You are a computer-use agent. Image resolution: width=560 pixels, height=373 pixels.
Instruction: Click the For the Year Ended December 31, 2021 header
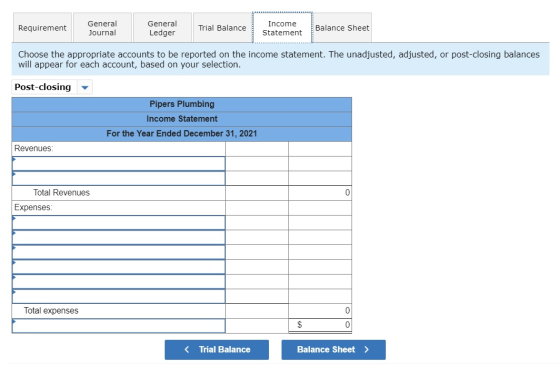(x=182, y=134)
